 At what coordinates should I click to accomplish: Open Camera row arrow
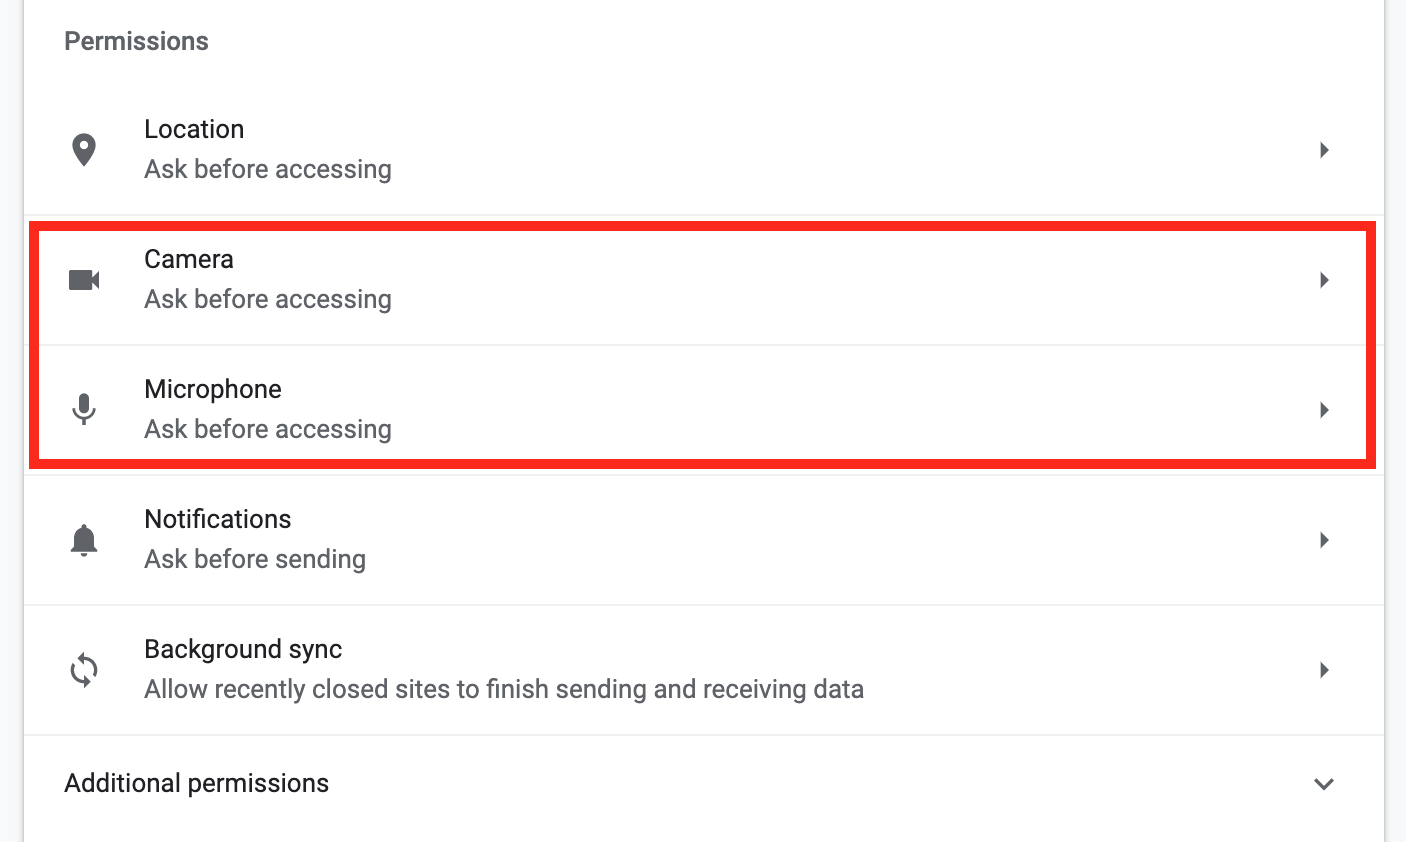point(1324,280)
